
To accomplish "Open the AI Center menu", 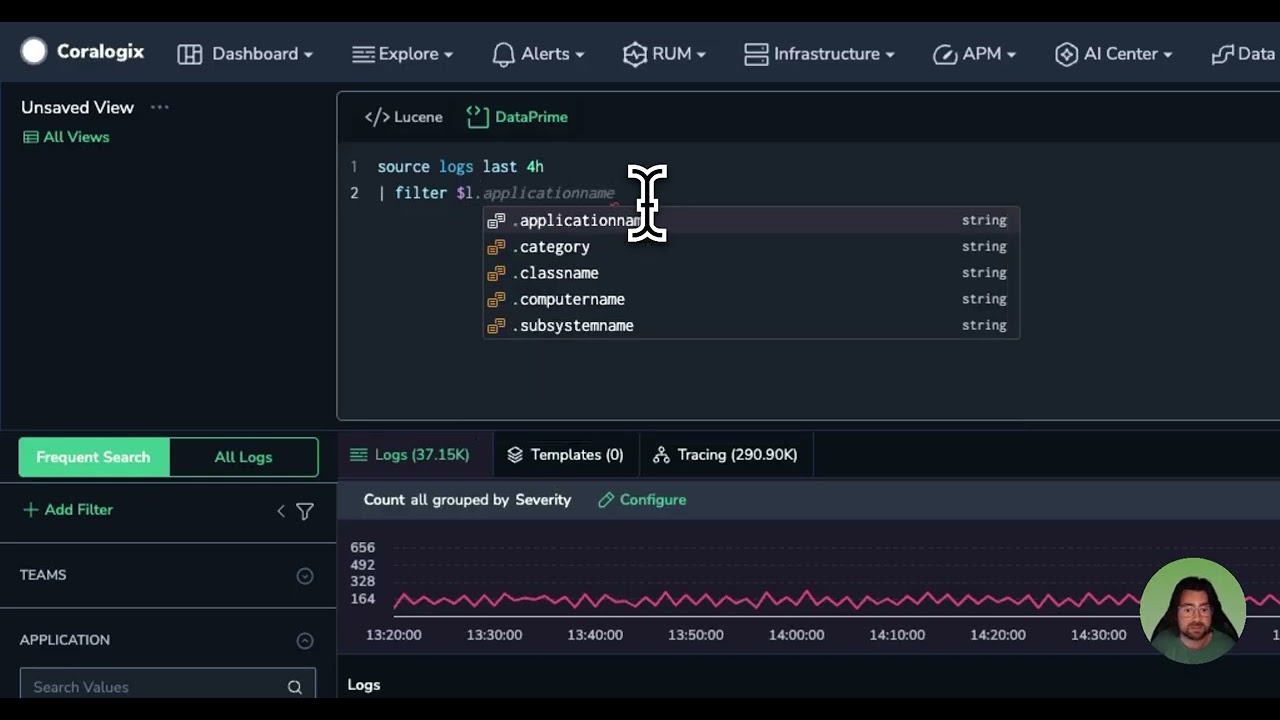I will pos(1113,54).
